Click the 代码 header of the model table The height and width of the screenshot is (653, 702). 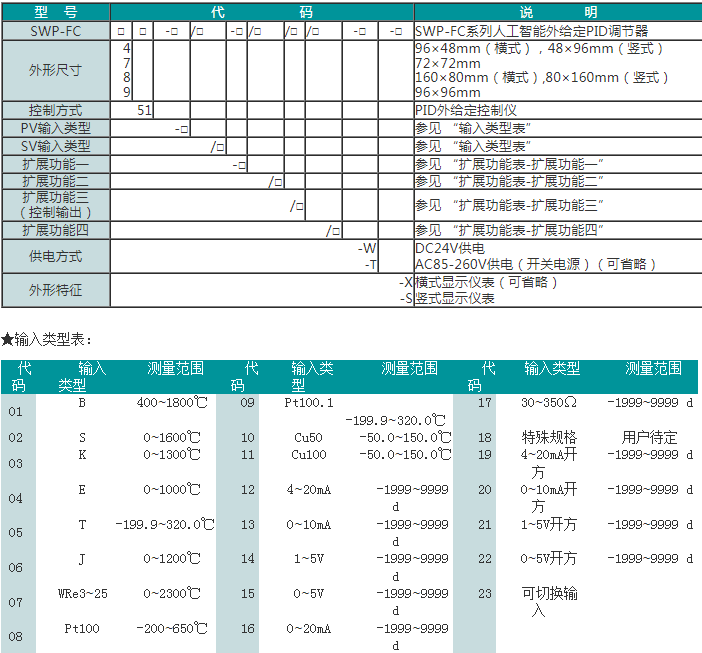pos(262,12)
